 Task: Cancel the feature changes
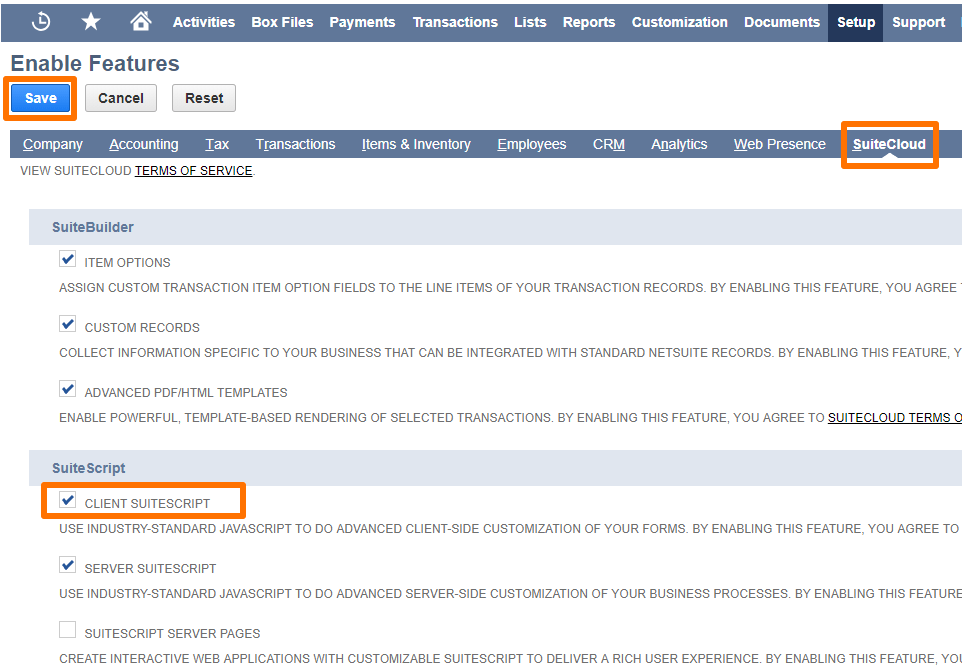pos(120,98)
